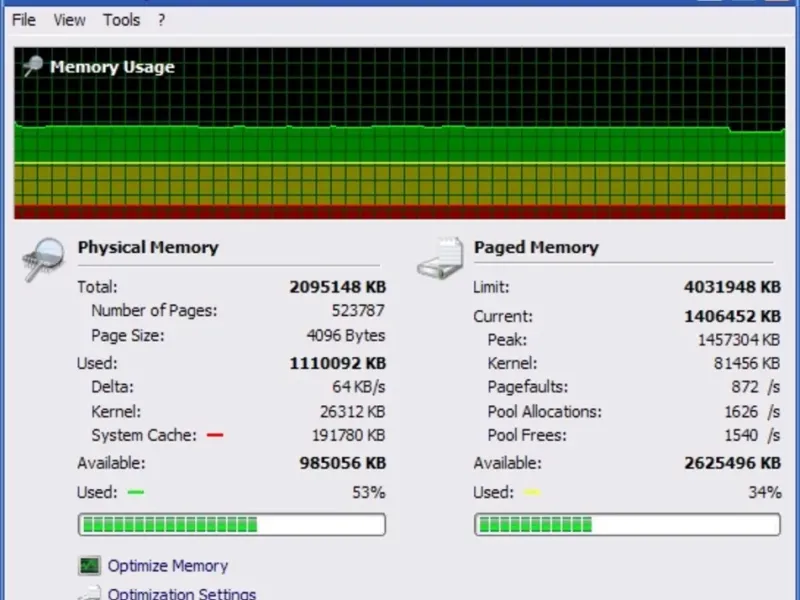Click the Physical Memory heading
Viewport: 800px width, 600px height.
(x=148, y=247)
